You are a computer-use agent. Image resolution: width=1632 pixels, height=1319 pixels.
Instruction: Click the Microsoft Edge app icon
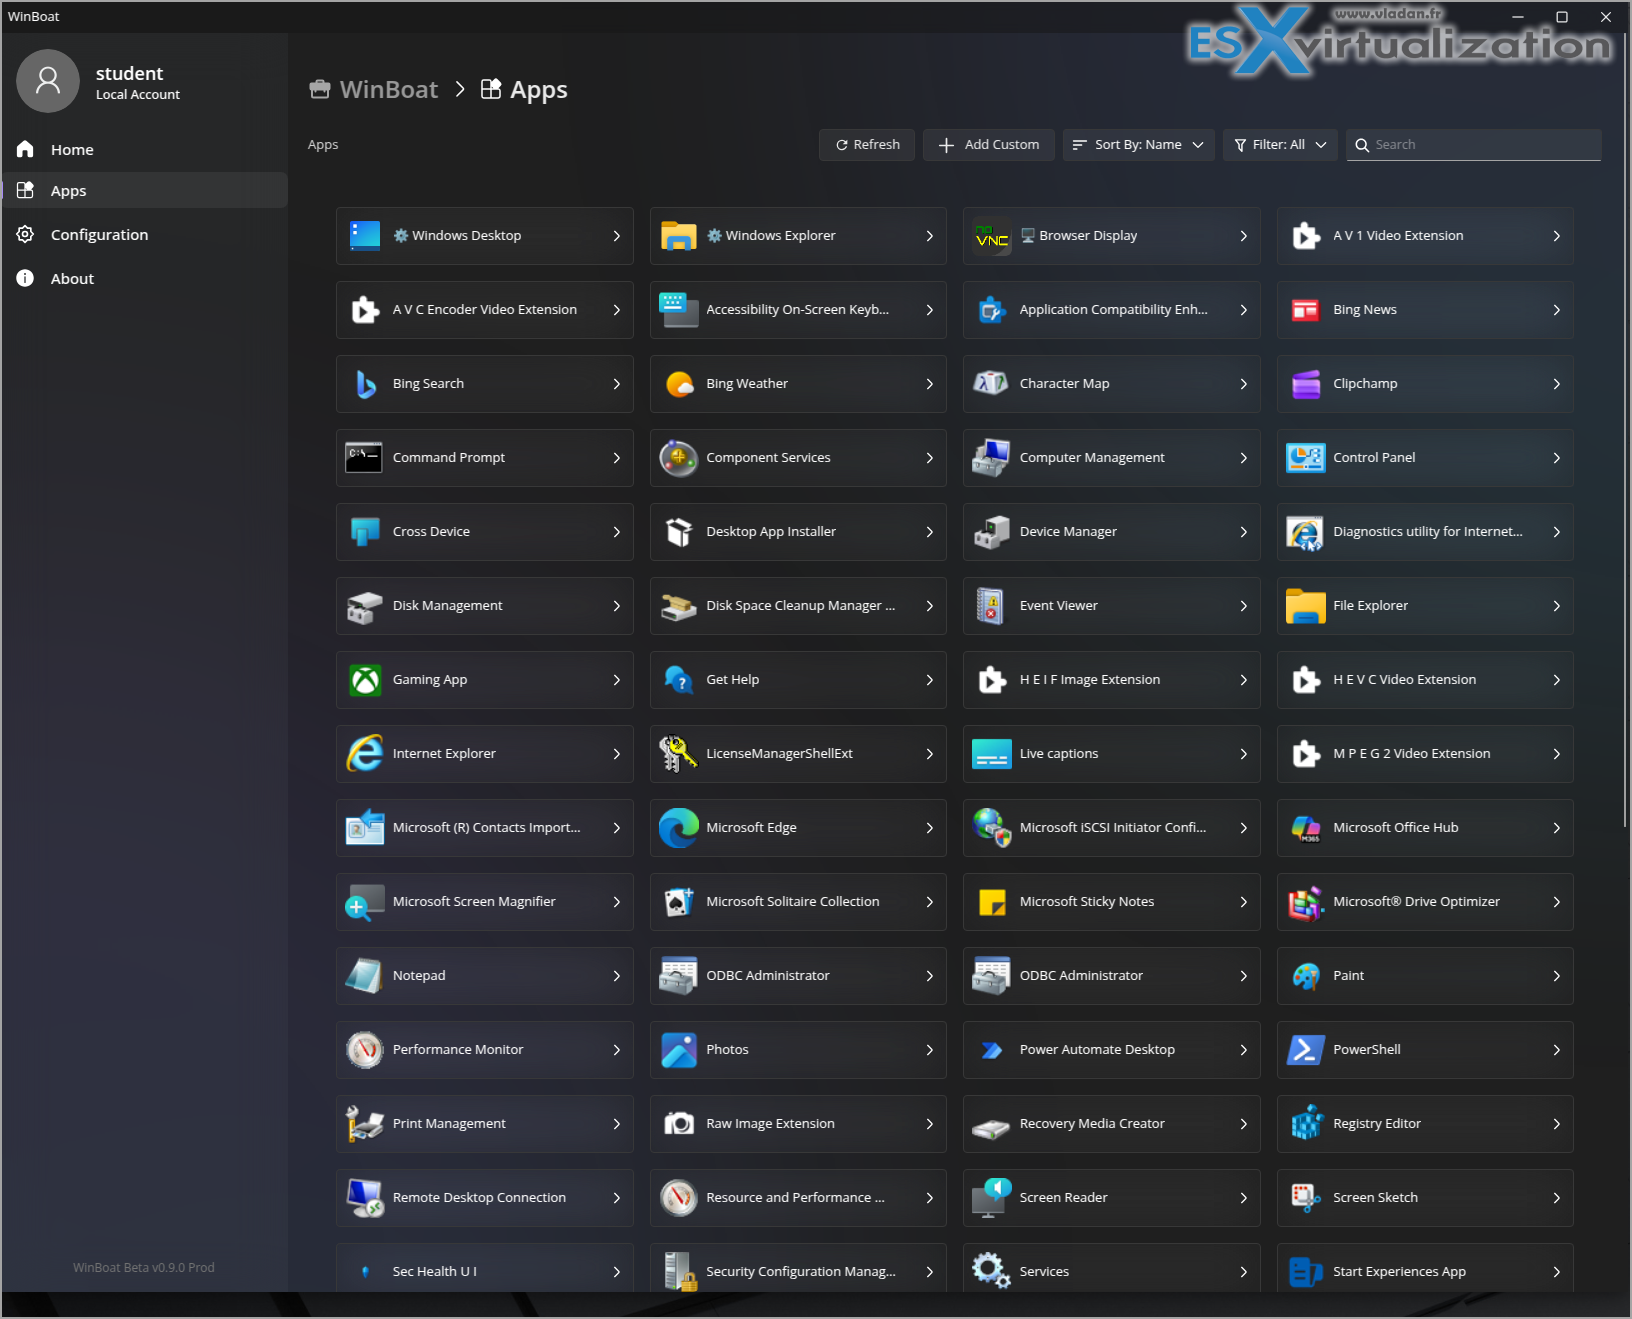(x=678, y=828)
